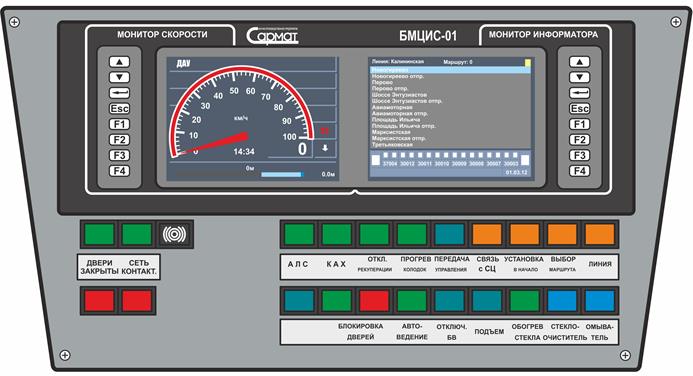
Task: Push the orange ВЫБОР МАРШРУТА button
Action: pos(562,234)
